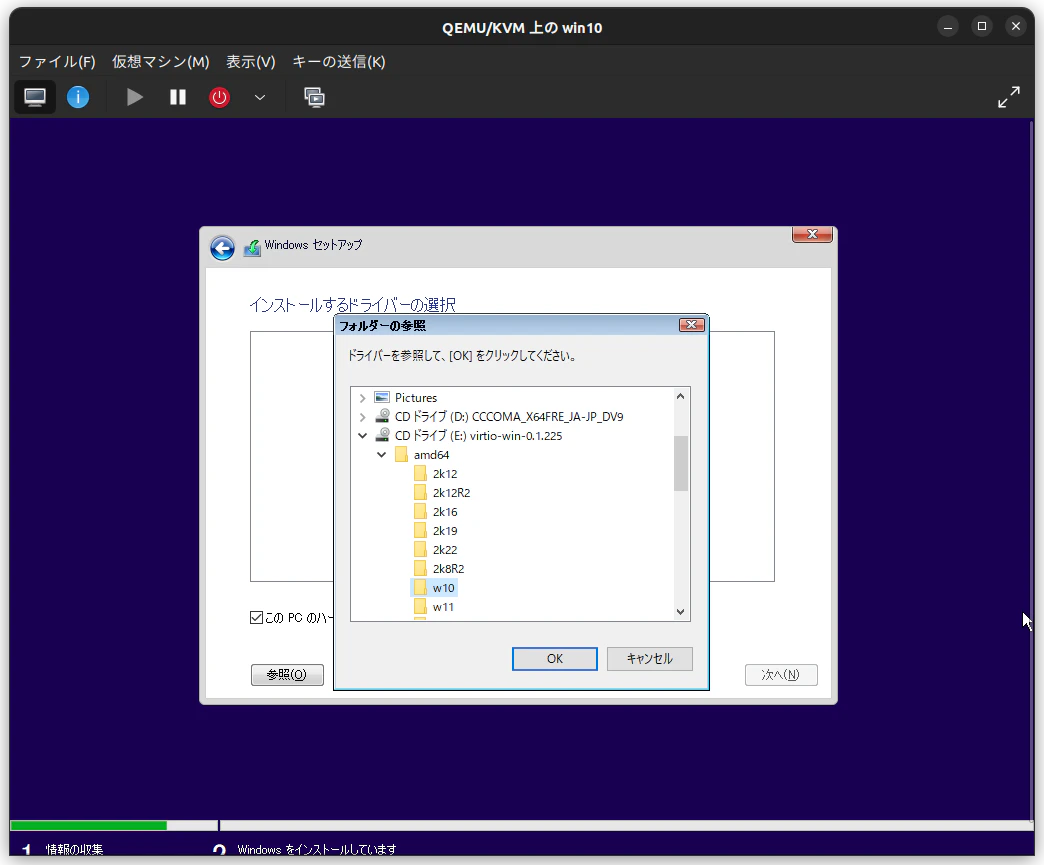Cancel the folder browse dialog
Viewport: 1044px width, 865px height.
pos(649,659)
